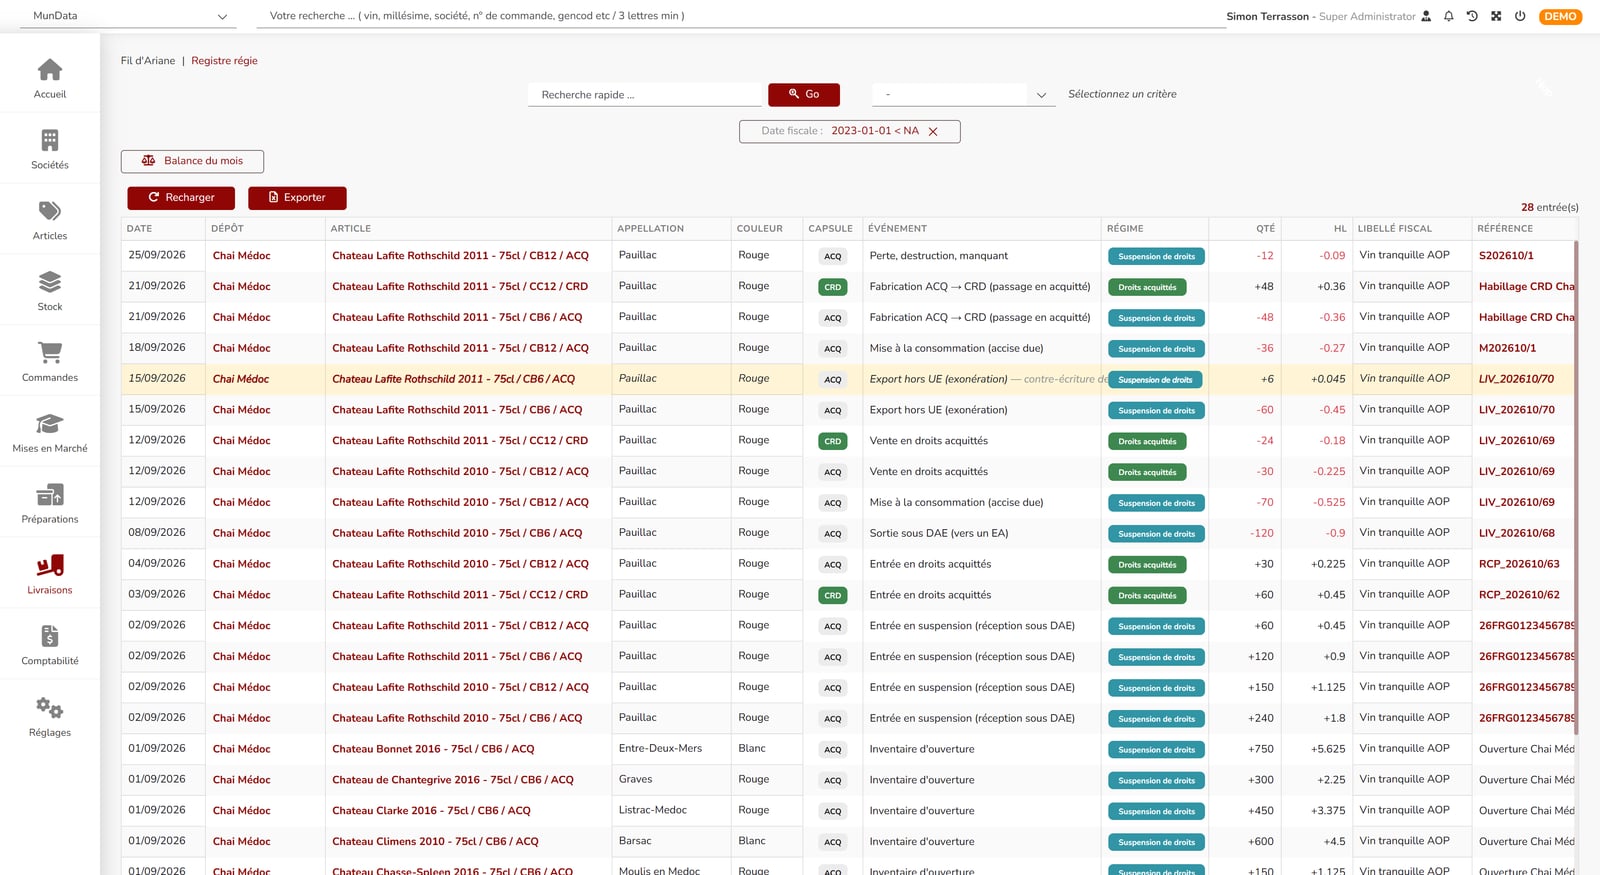Click the DEMO badge
This screenshot has width=1600, height=875.
tap(1560, 16)
